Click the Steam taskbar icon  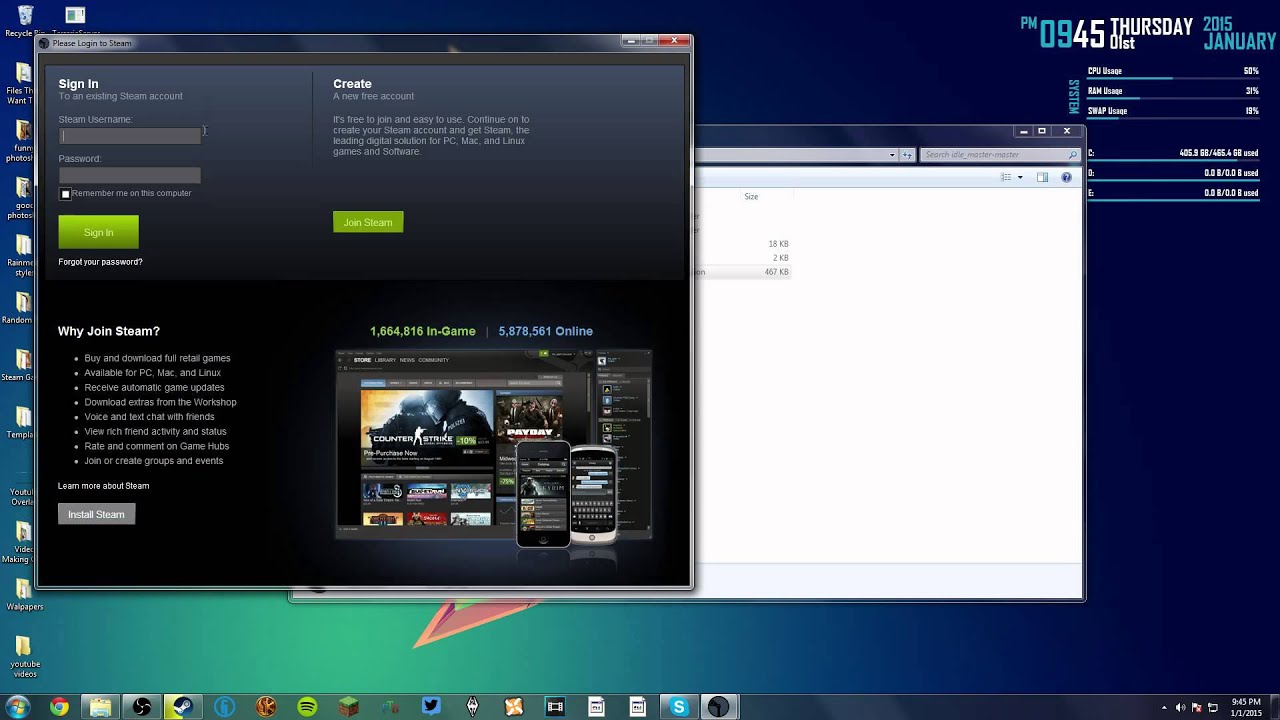click(183, 707)
